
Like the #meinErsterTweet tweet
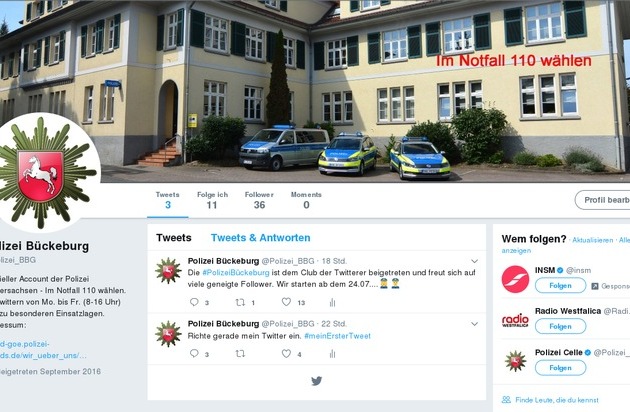click(x=286, y=353)
